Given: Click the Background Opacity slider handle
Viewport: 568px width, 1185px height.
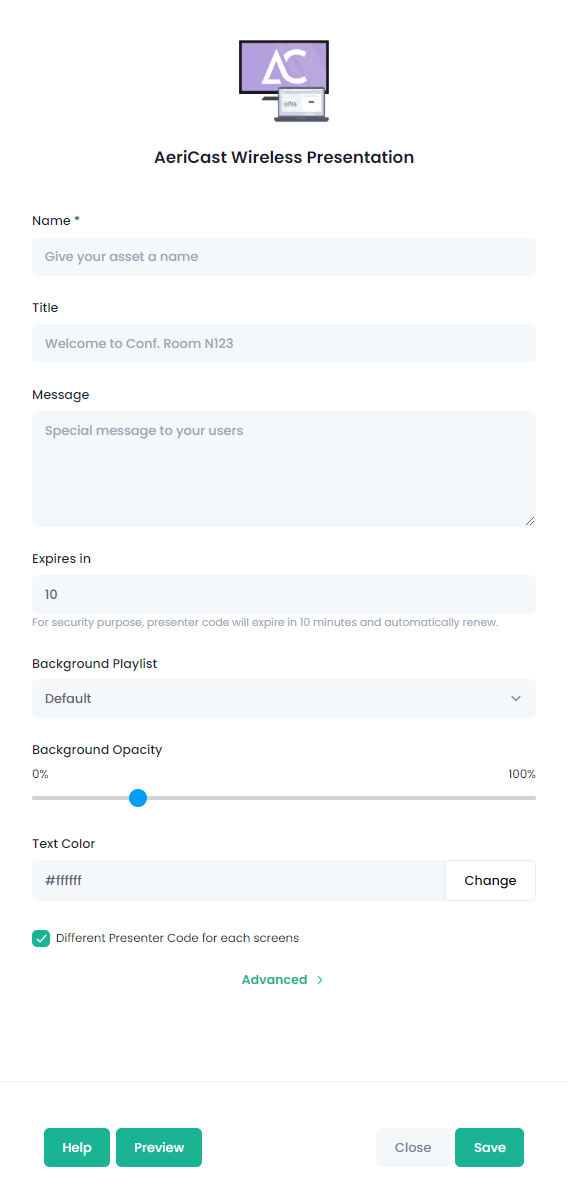Looking at the screenshot, I should click(x=137, y=797).
